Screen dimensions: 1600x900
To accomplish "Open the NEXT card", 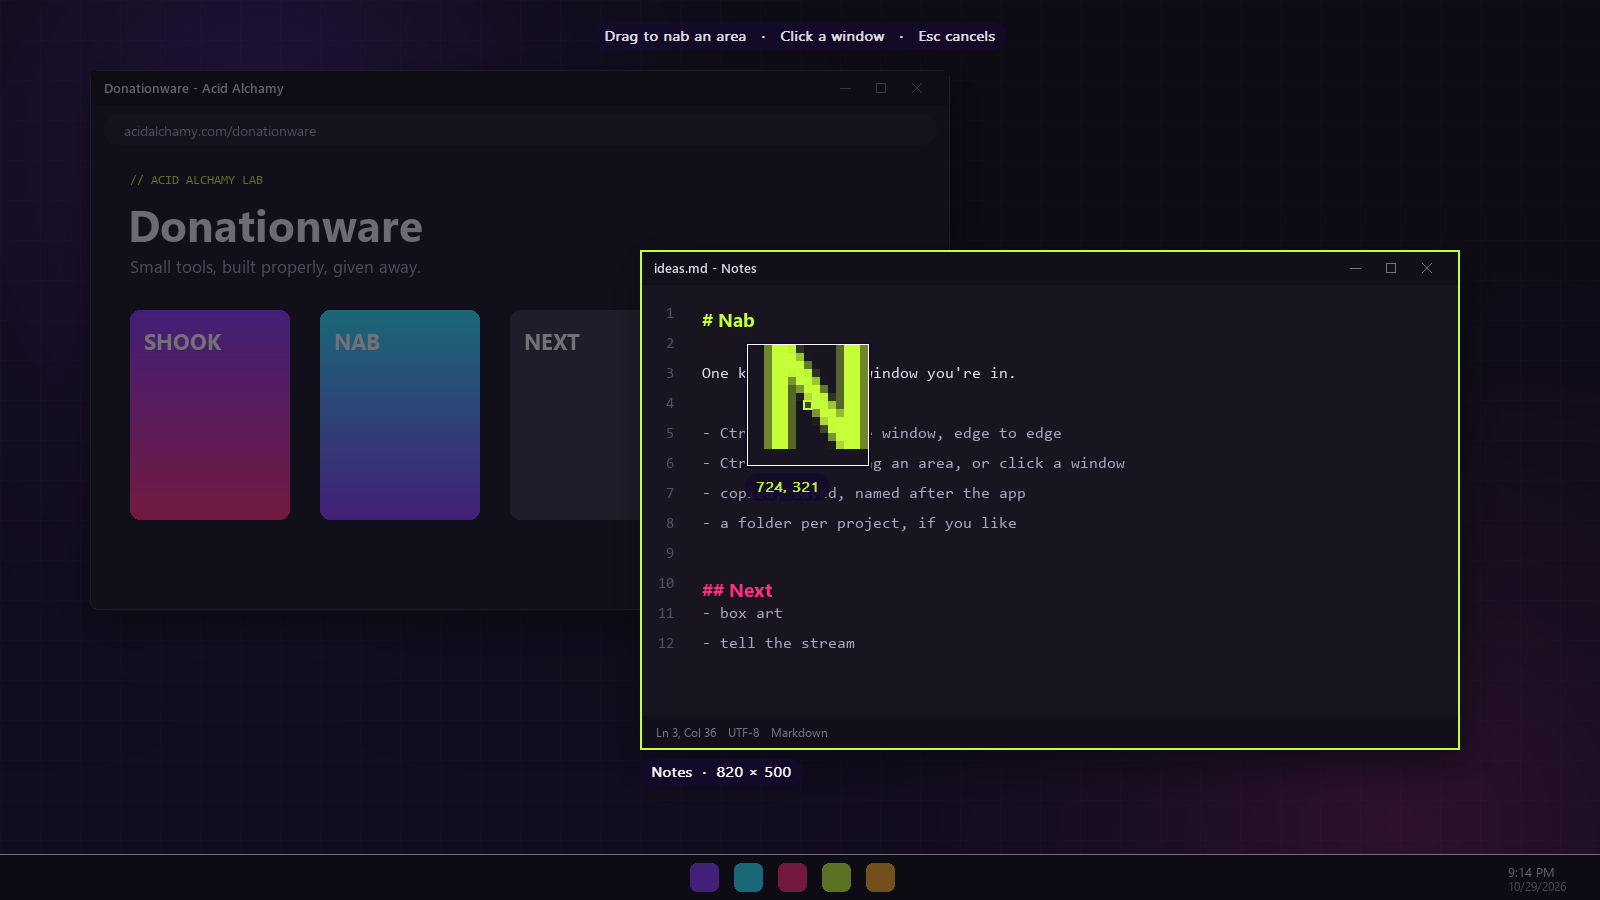I will (x=575, y=415).
